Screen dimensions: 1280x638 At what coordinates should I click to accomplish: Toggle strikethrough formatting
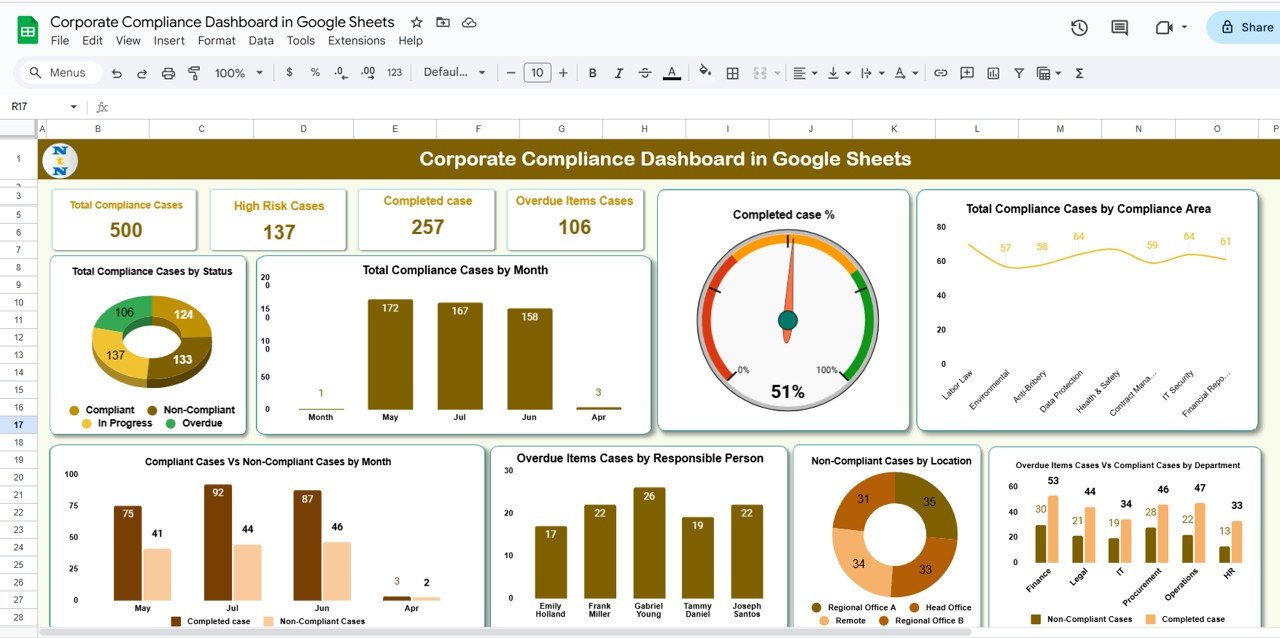coord(645,73)
